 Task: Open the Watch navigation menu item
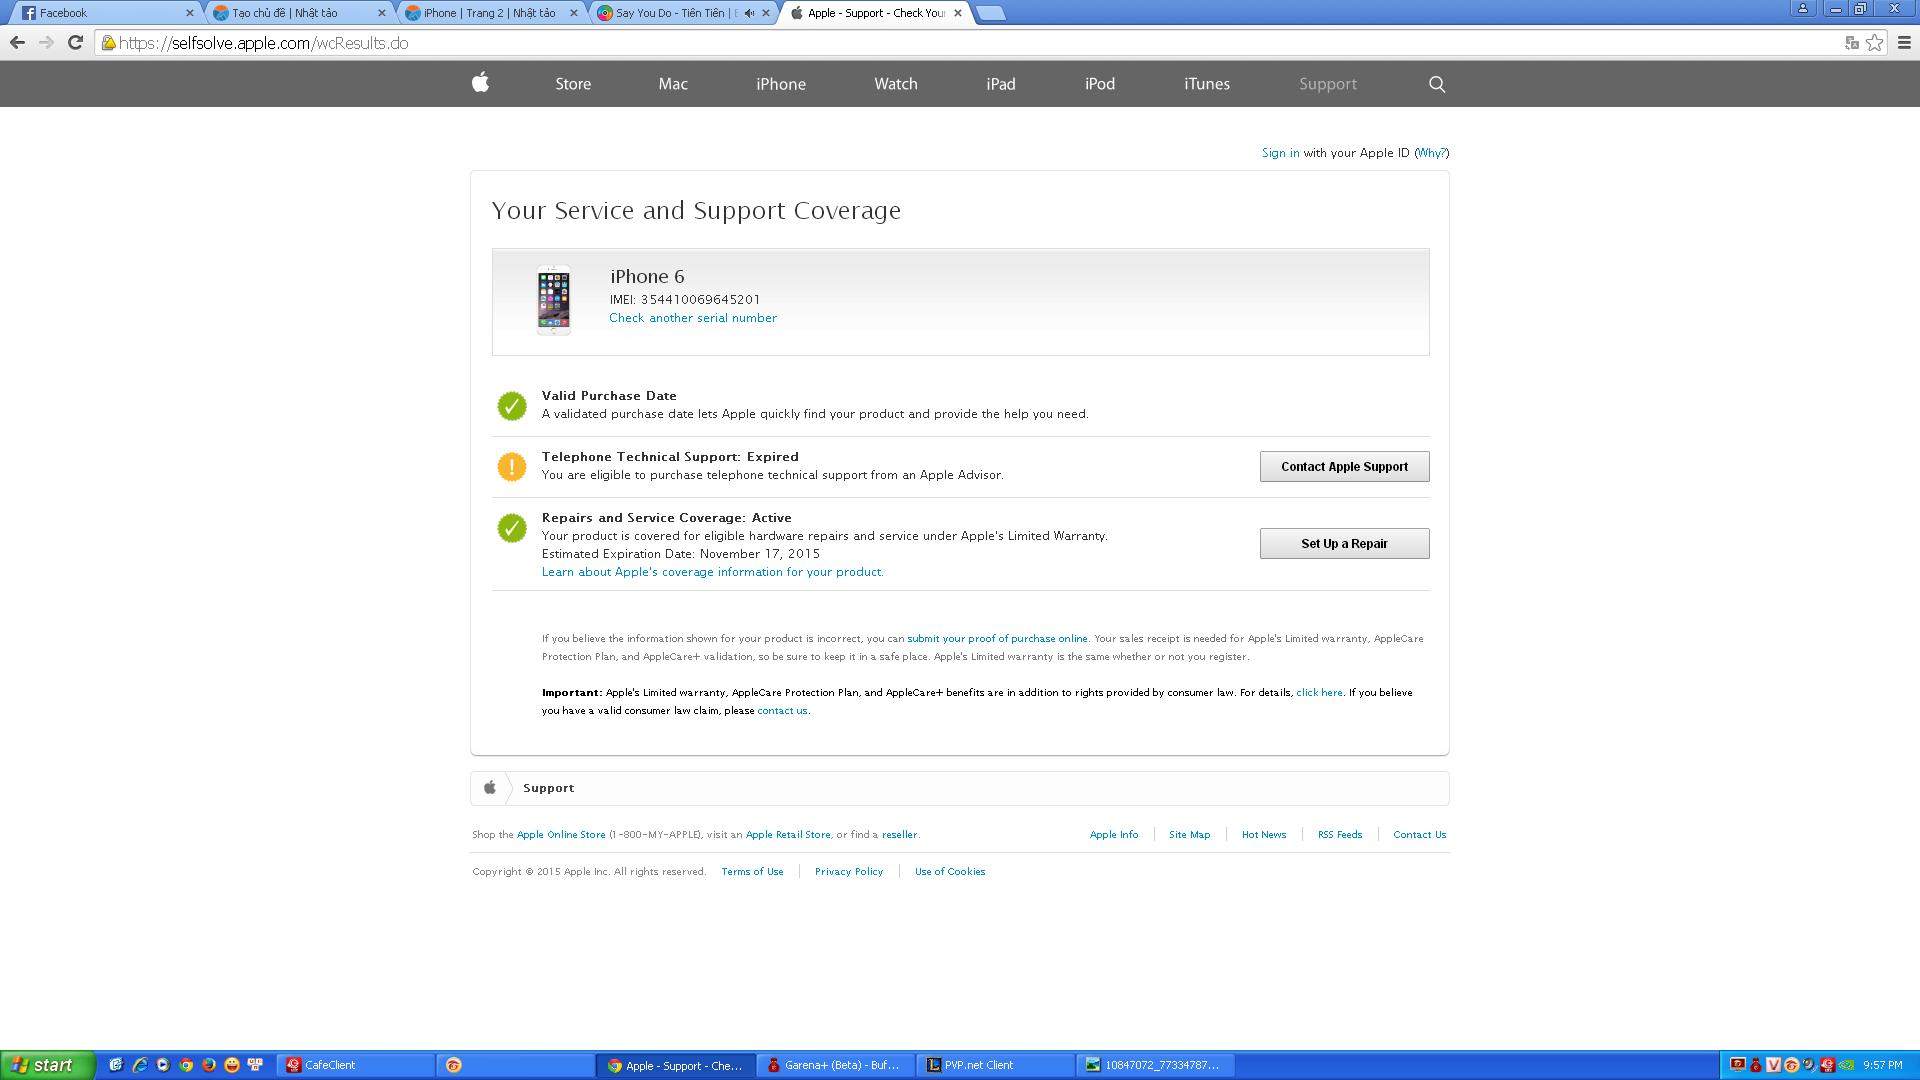[895, 84]
